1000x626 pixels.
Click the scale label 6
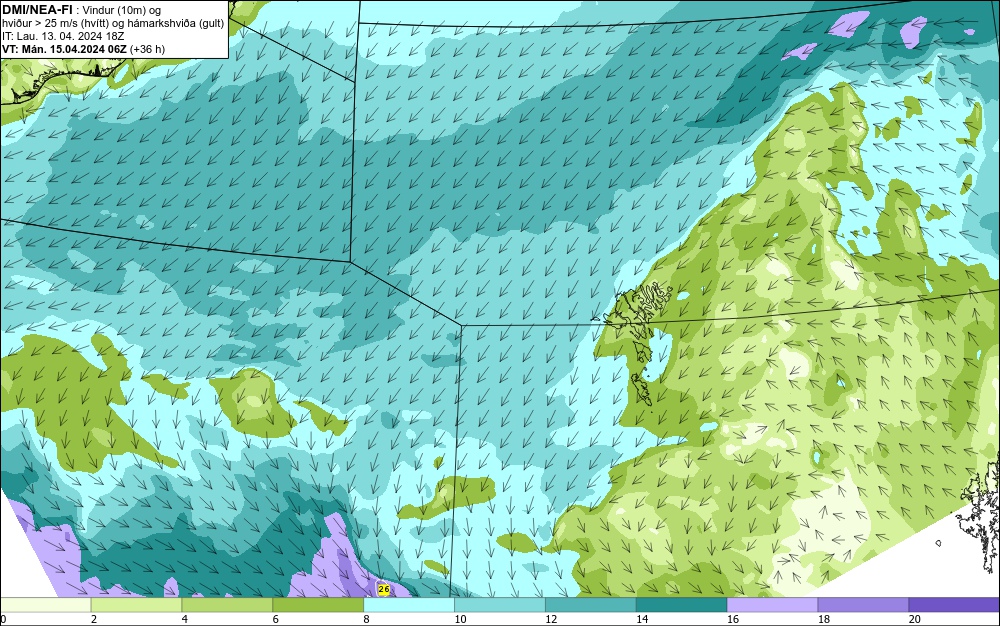pos(276,619)
